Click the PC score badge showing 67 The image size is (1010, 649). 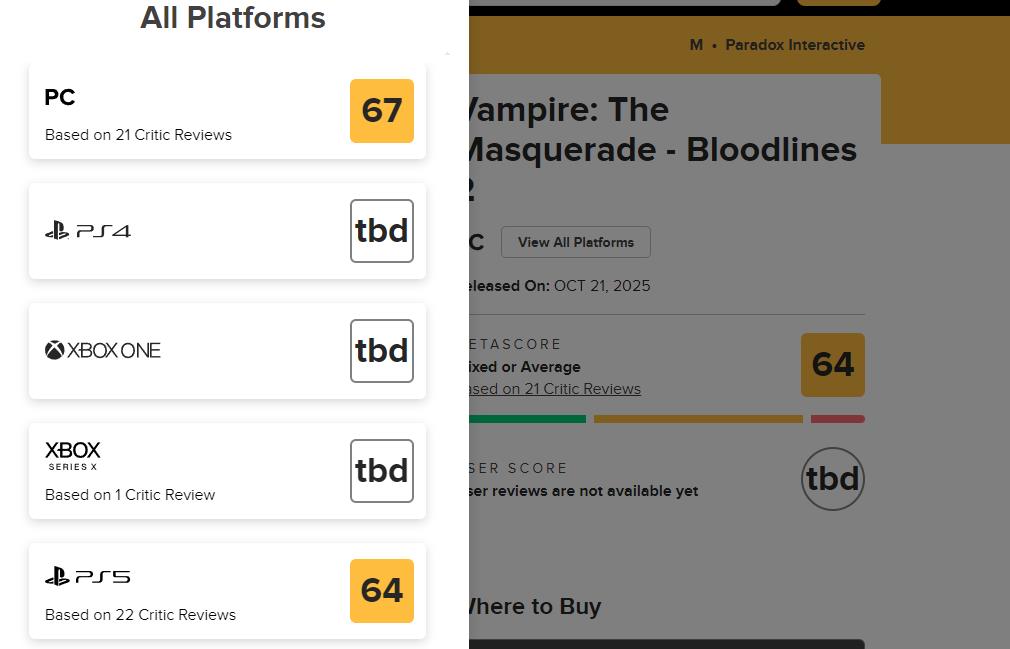click(x=382, y=111)
